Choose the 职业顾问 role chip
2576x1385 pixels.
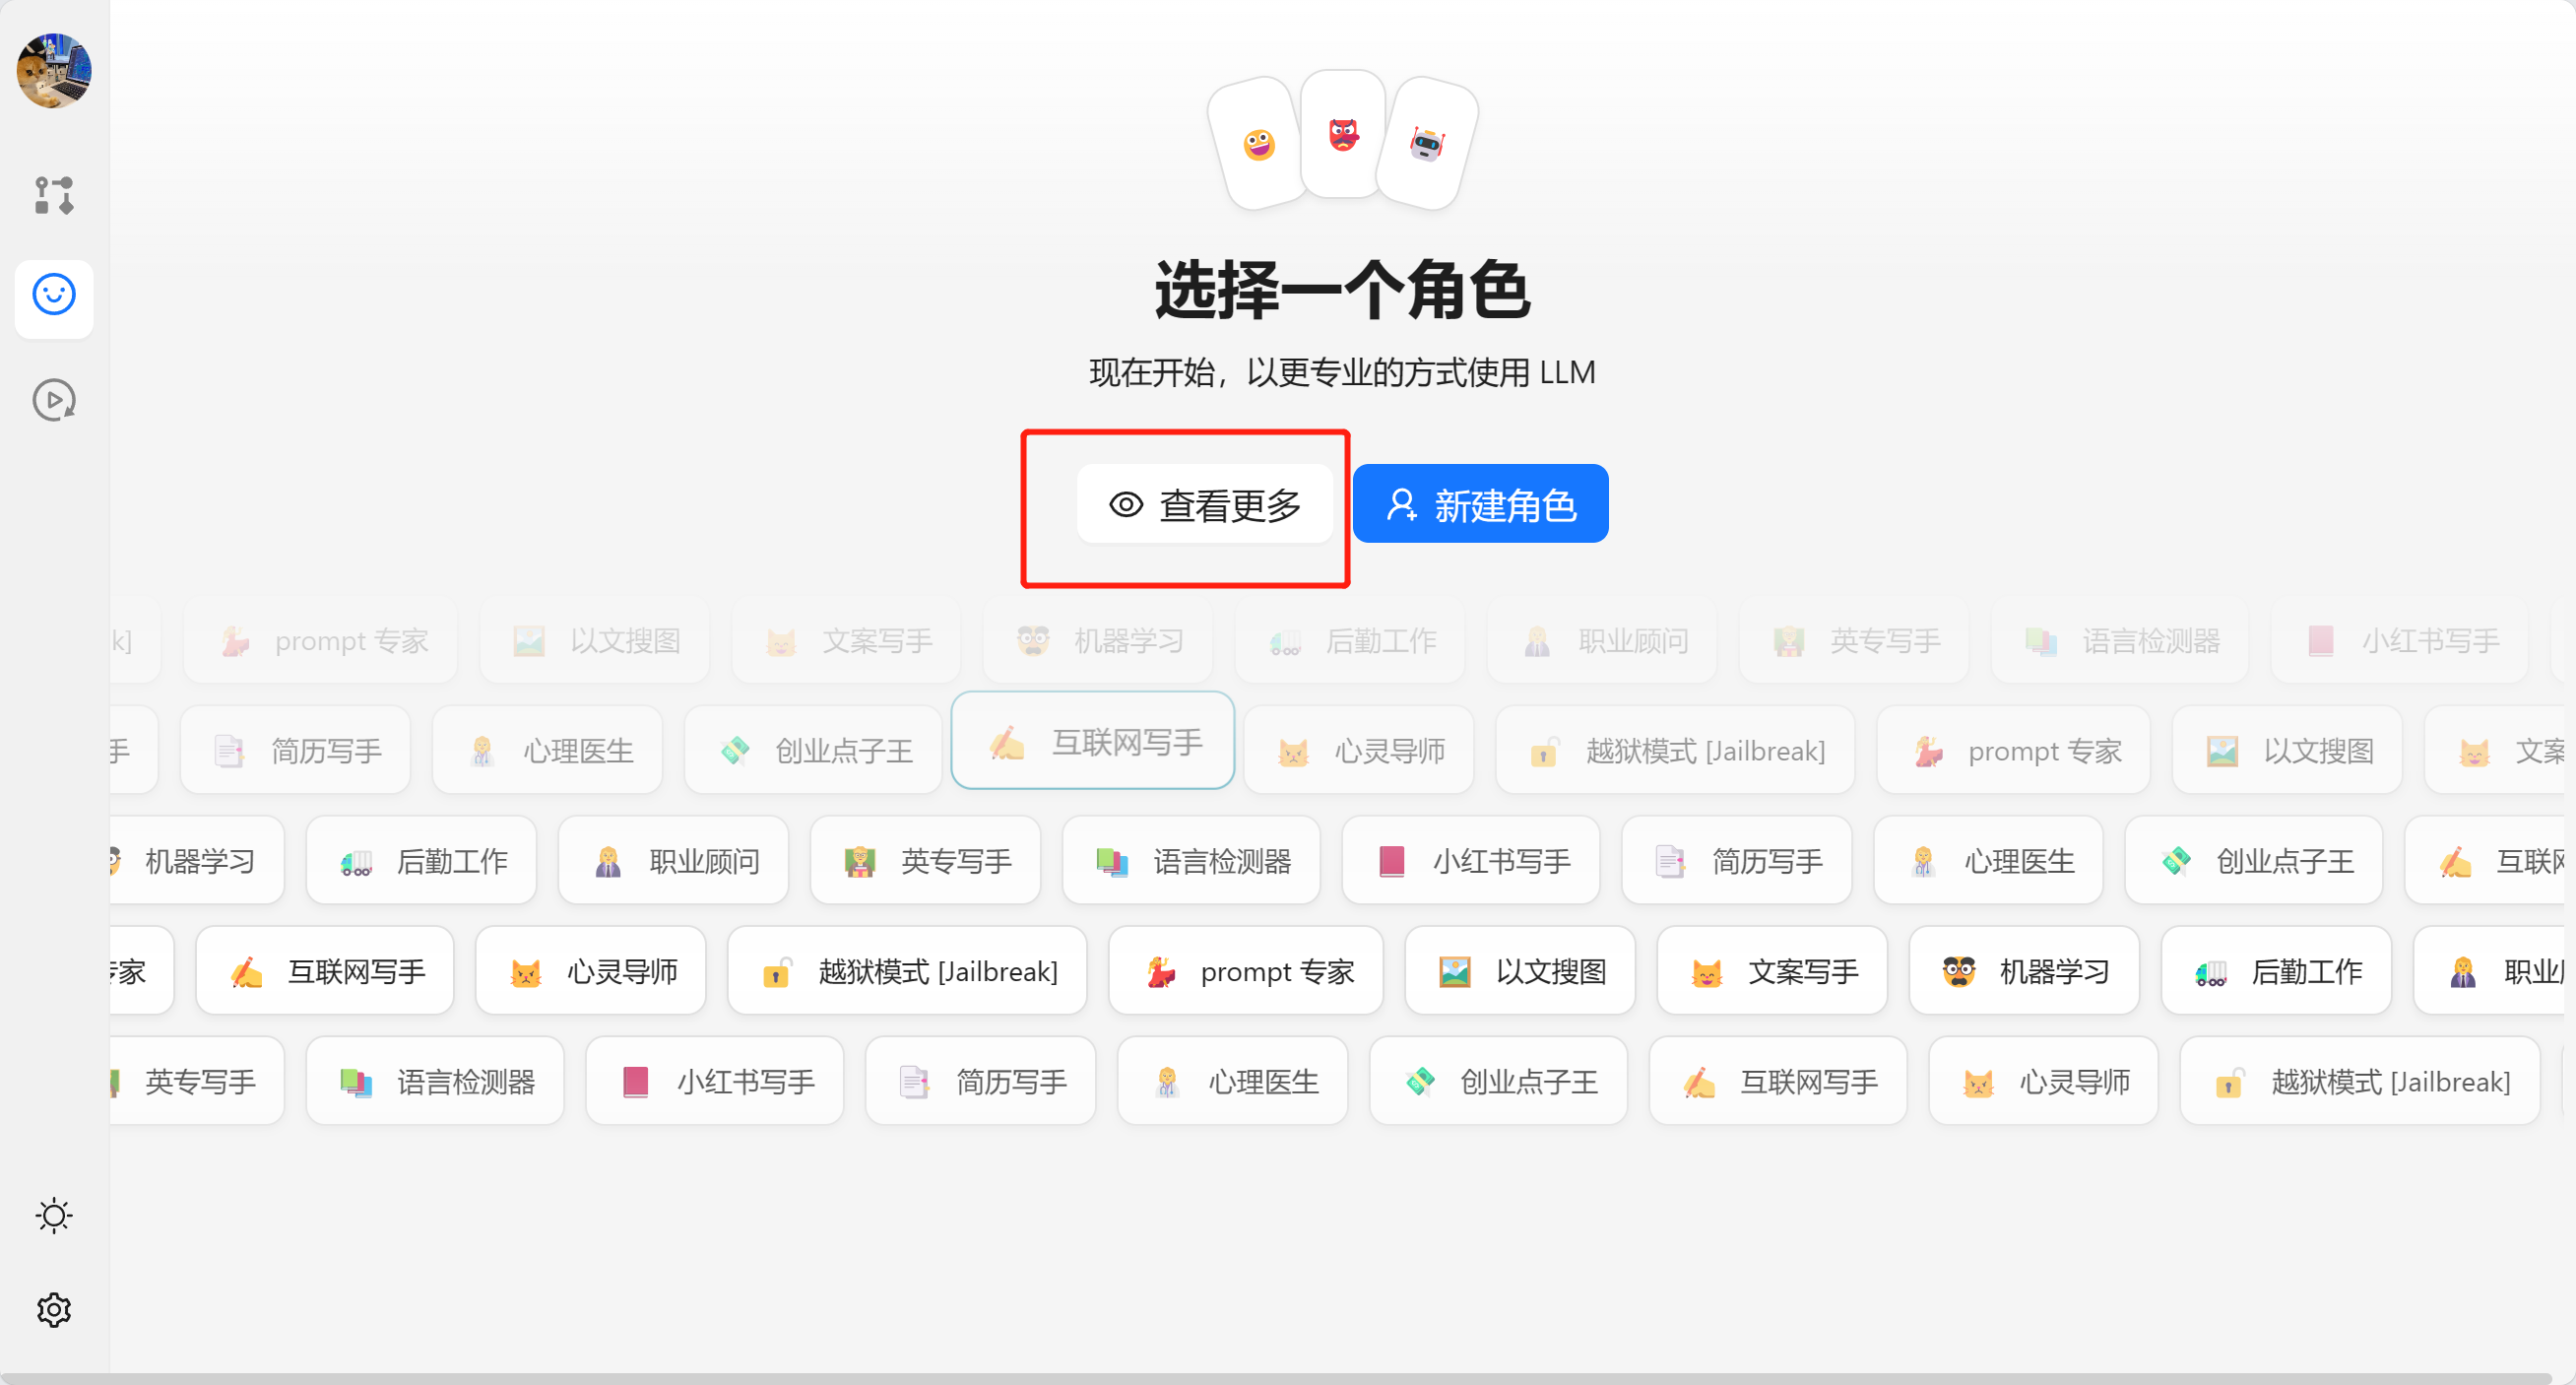674,861
